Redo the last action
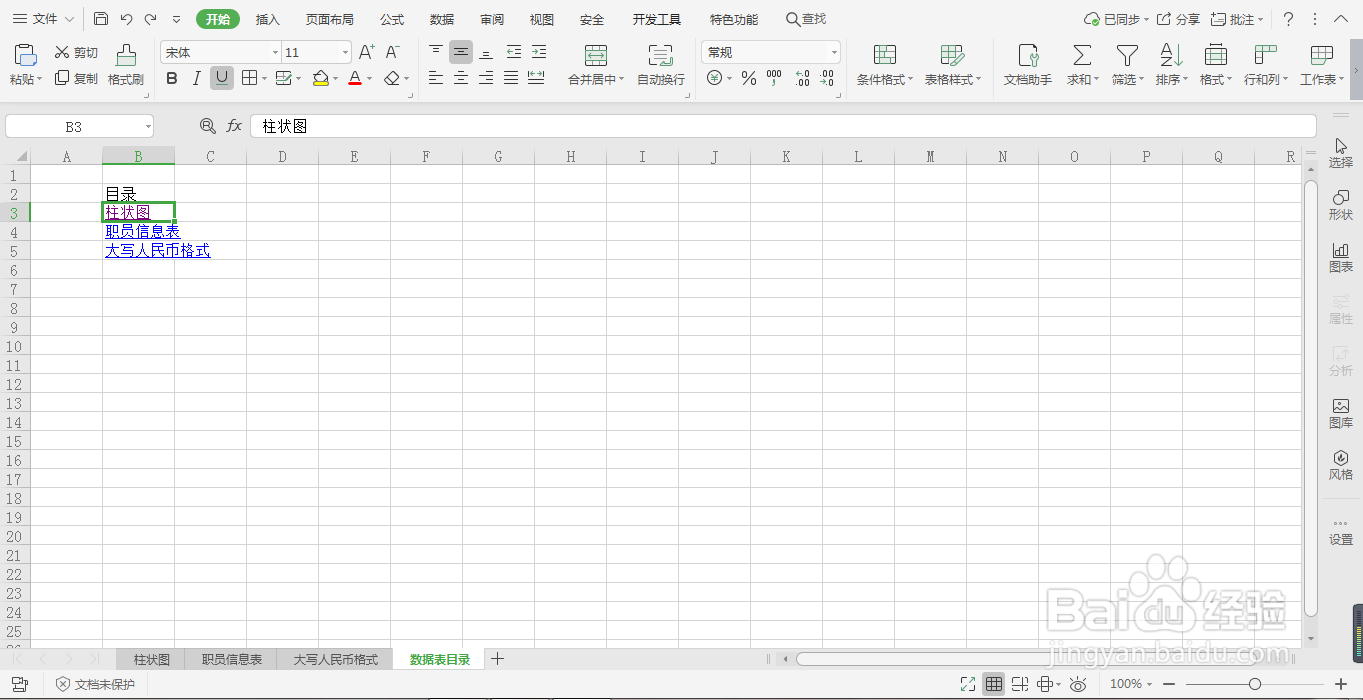 [x=151, y=19]
